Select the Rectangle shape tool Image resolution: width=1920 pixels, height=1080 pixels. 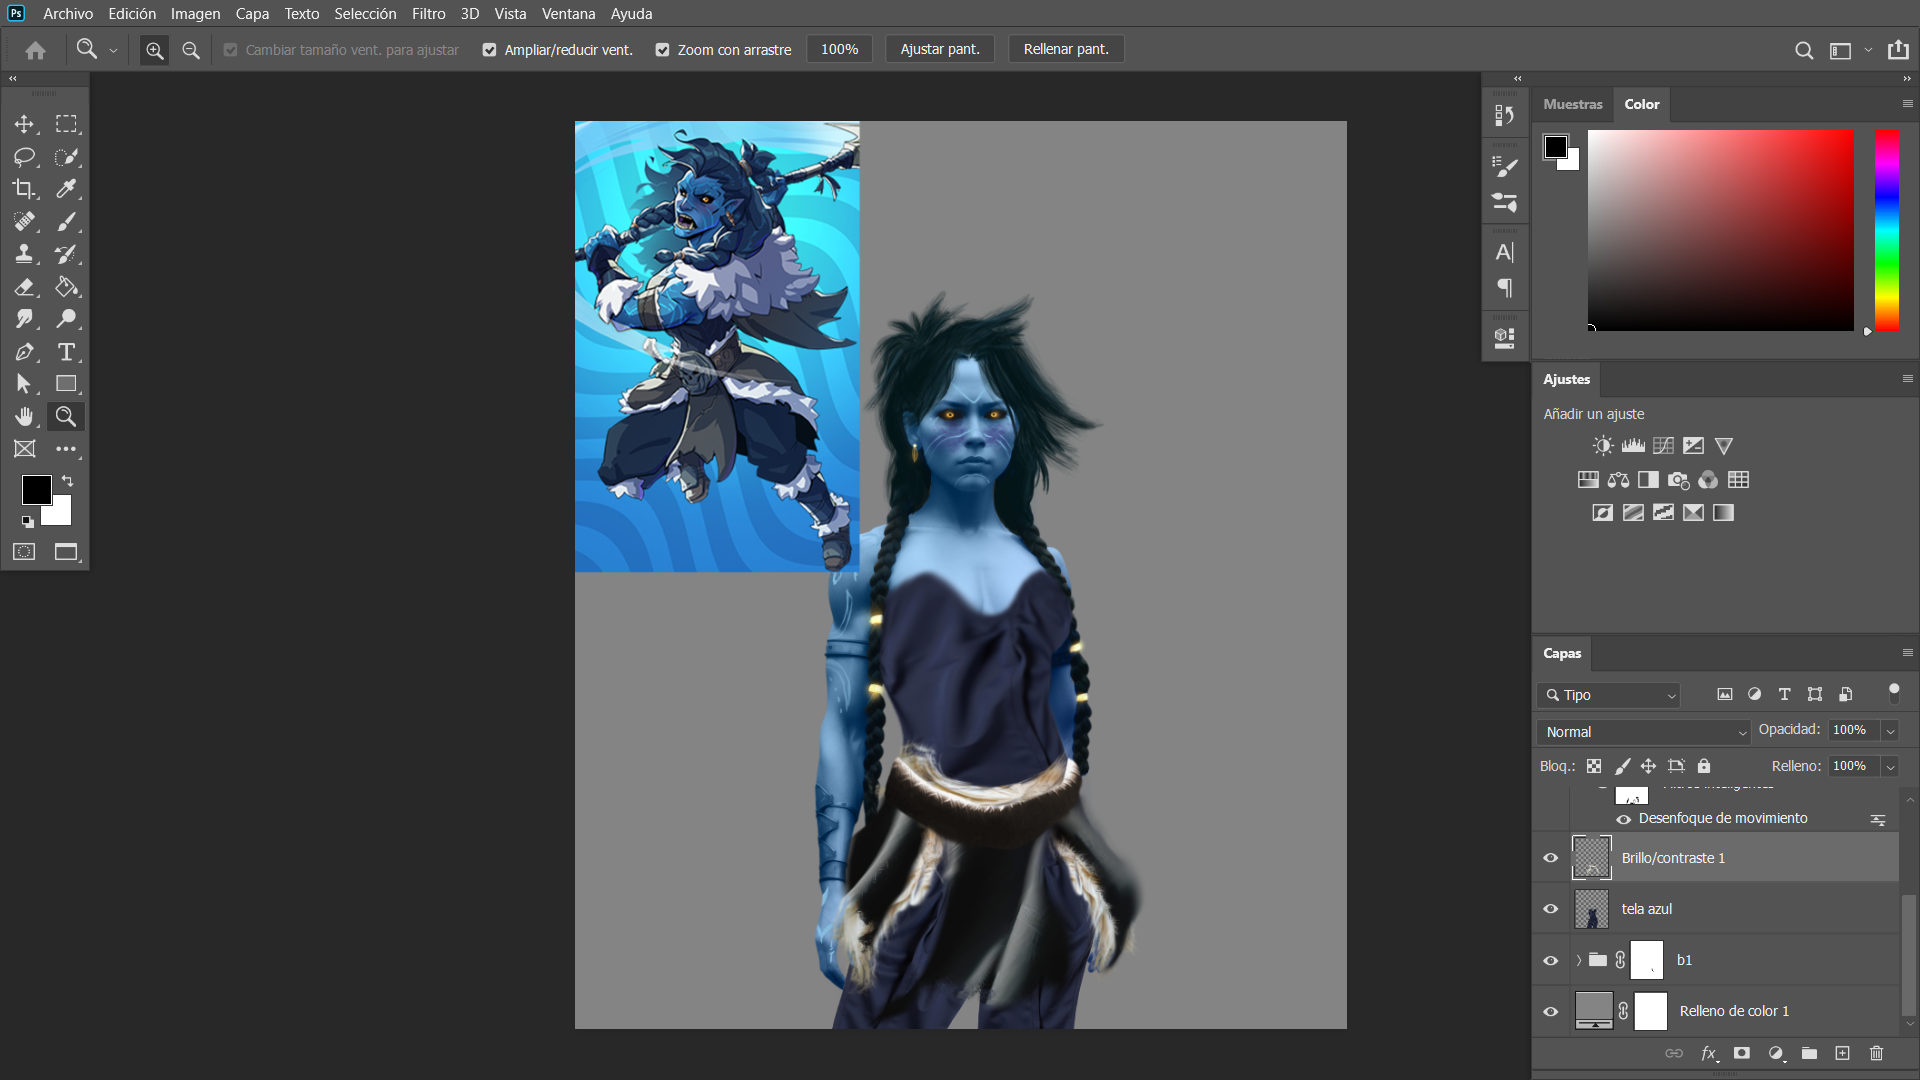pyautogui.click(x=66, y=384)
